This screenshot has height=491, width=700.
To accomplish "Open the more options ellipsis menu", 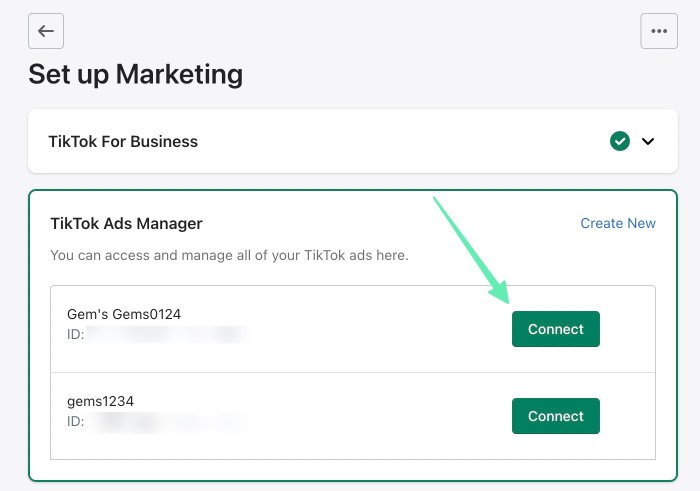I will pyautogui.click(x=658, y=31).
